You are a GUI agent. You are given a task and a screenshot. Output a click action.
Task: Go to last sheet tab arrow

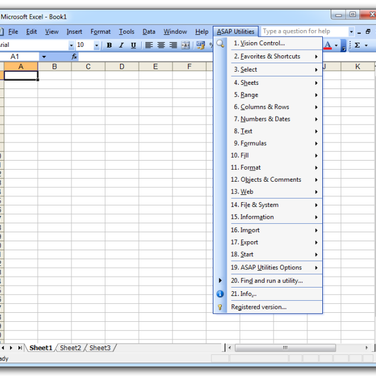tap(20, 348)
